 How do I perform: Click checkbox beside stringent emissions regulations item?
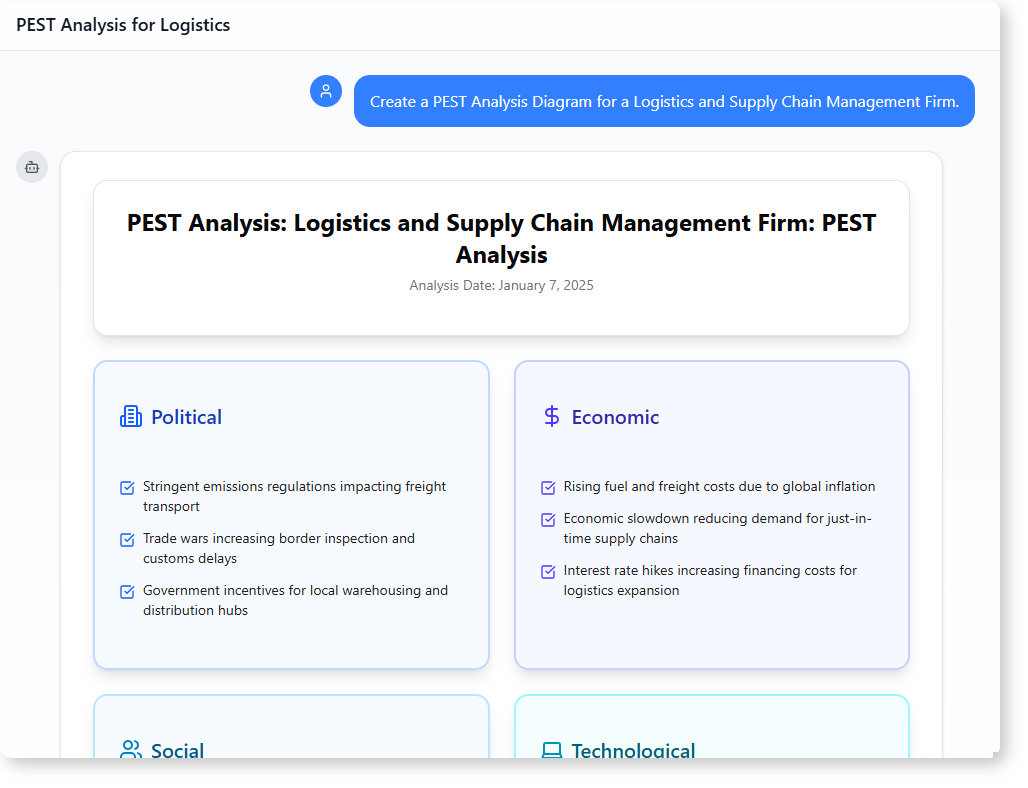[127, 488]
